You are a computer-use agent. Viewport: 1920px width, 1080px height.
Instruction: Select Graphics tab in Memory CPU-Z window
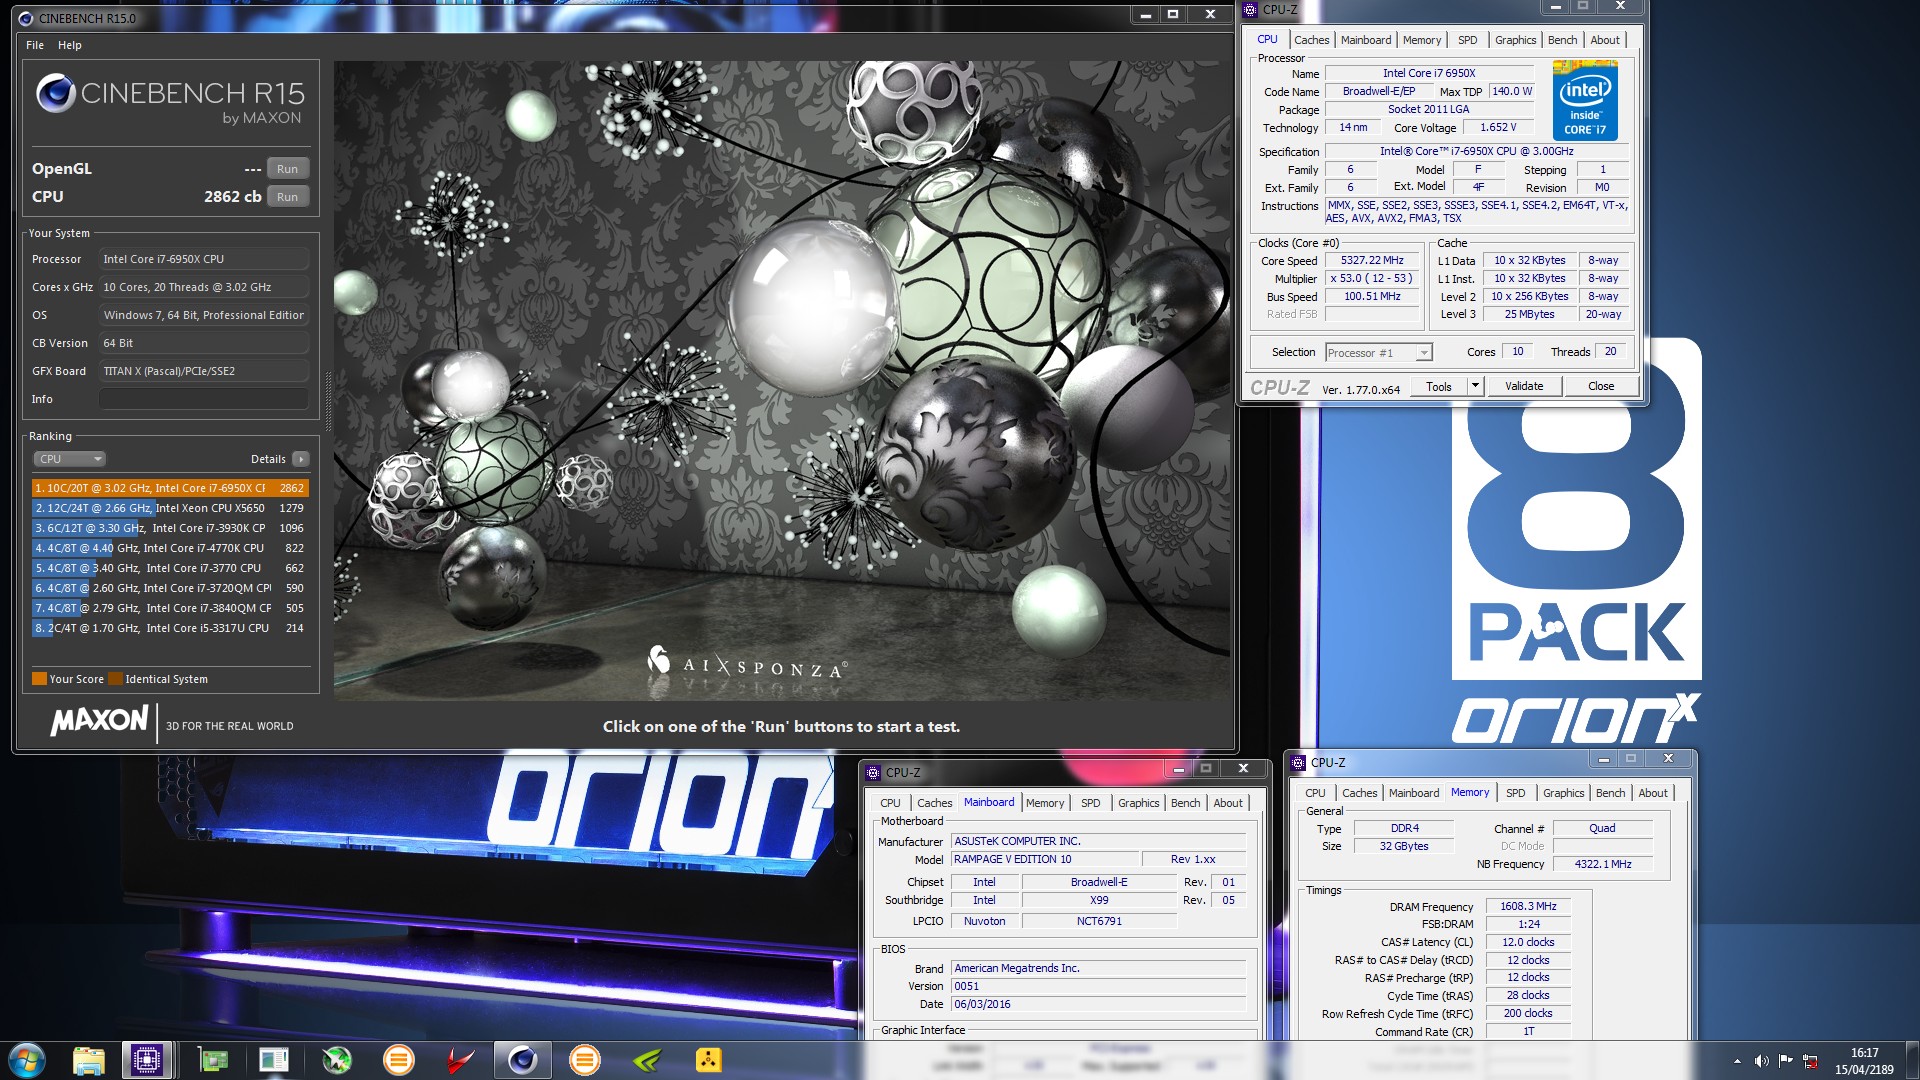[x=1563, y=793]
